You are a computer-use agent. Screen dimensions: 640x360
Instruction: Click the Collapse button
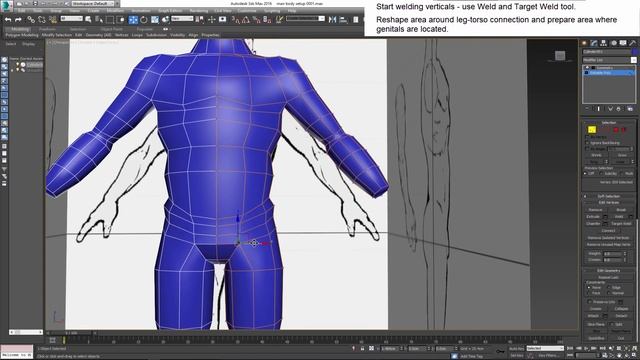[x=621, y=309]
